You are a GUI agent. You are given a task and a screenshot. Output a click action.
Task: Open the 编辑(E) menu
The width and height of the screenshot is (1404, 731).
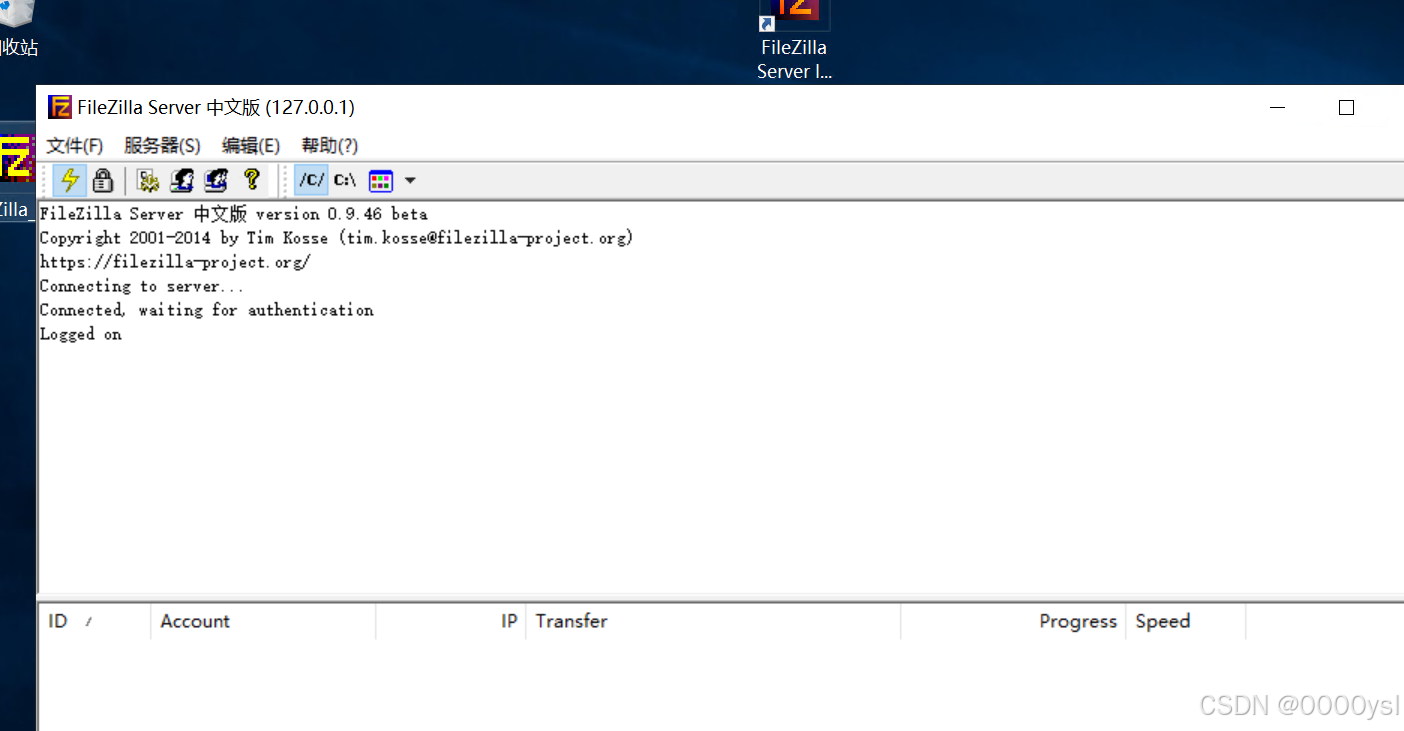[x=251, y=146]
